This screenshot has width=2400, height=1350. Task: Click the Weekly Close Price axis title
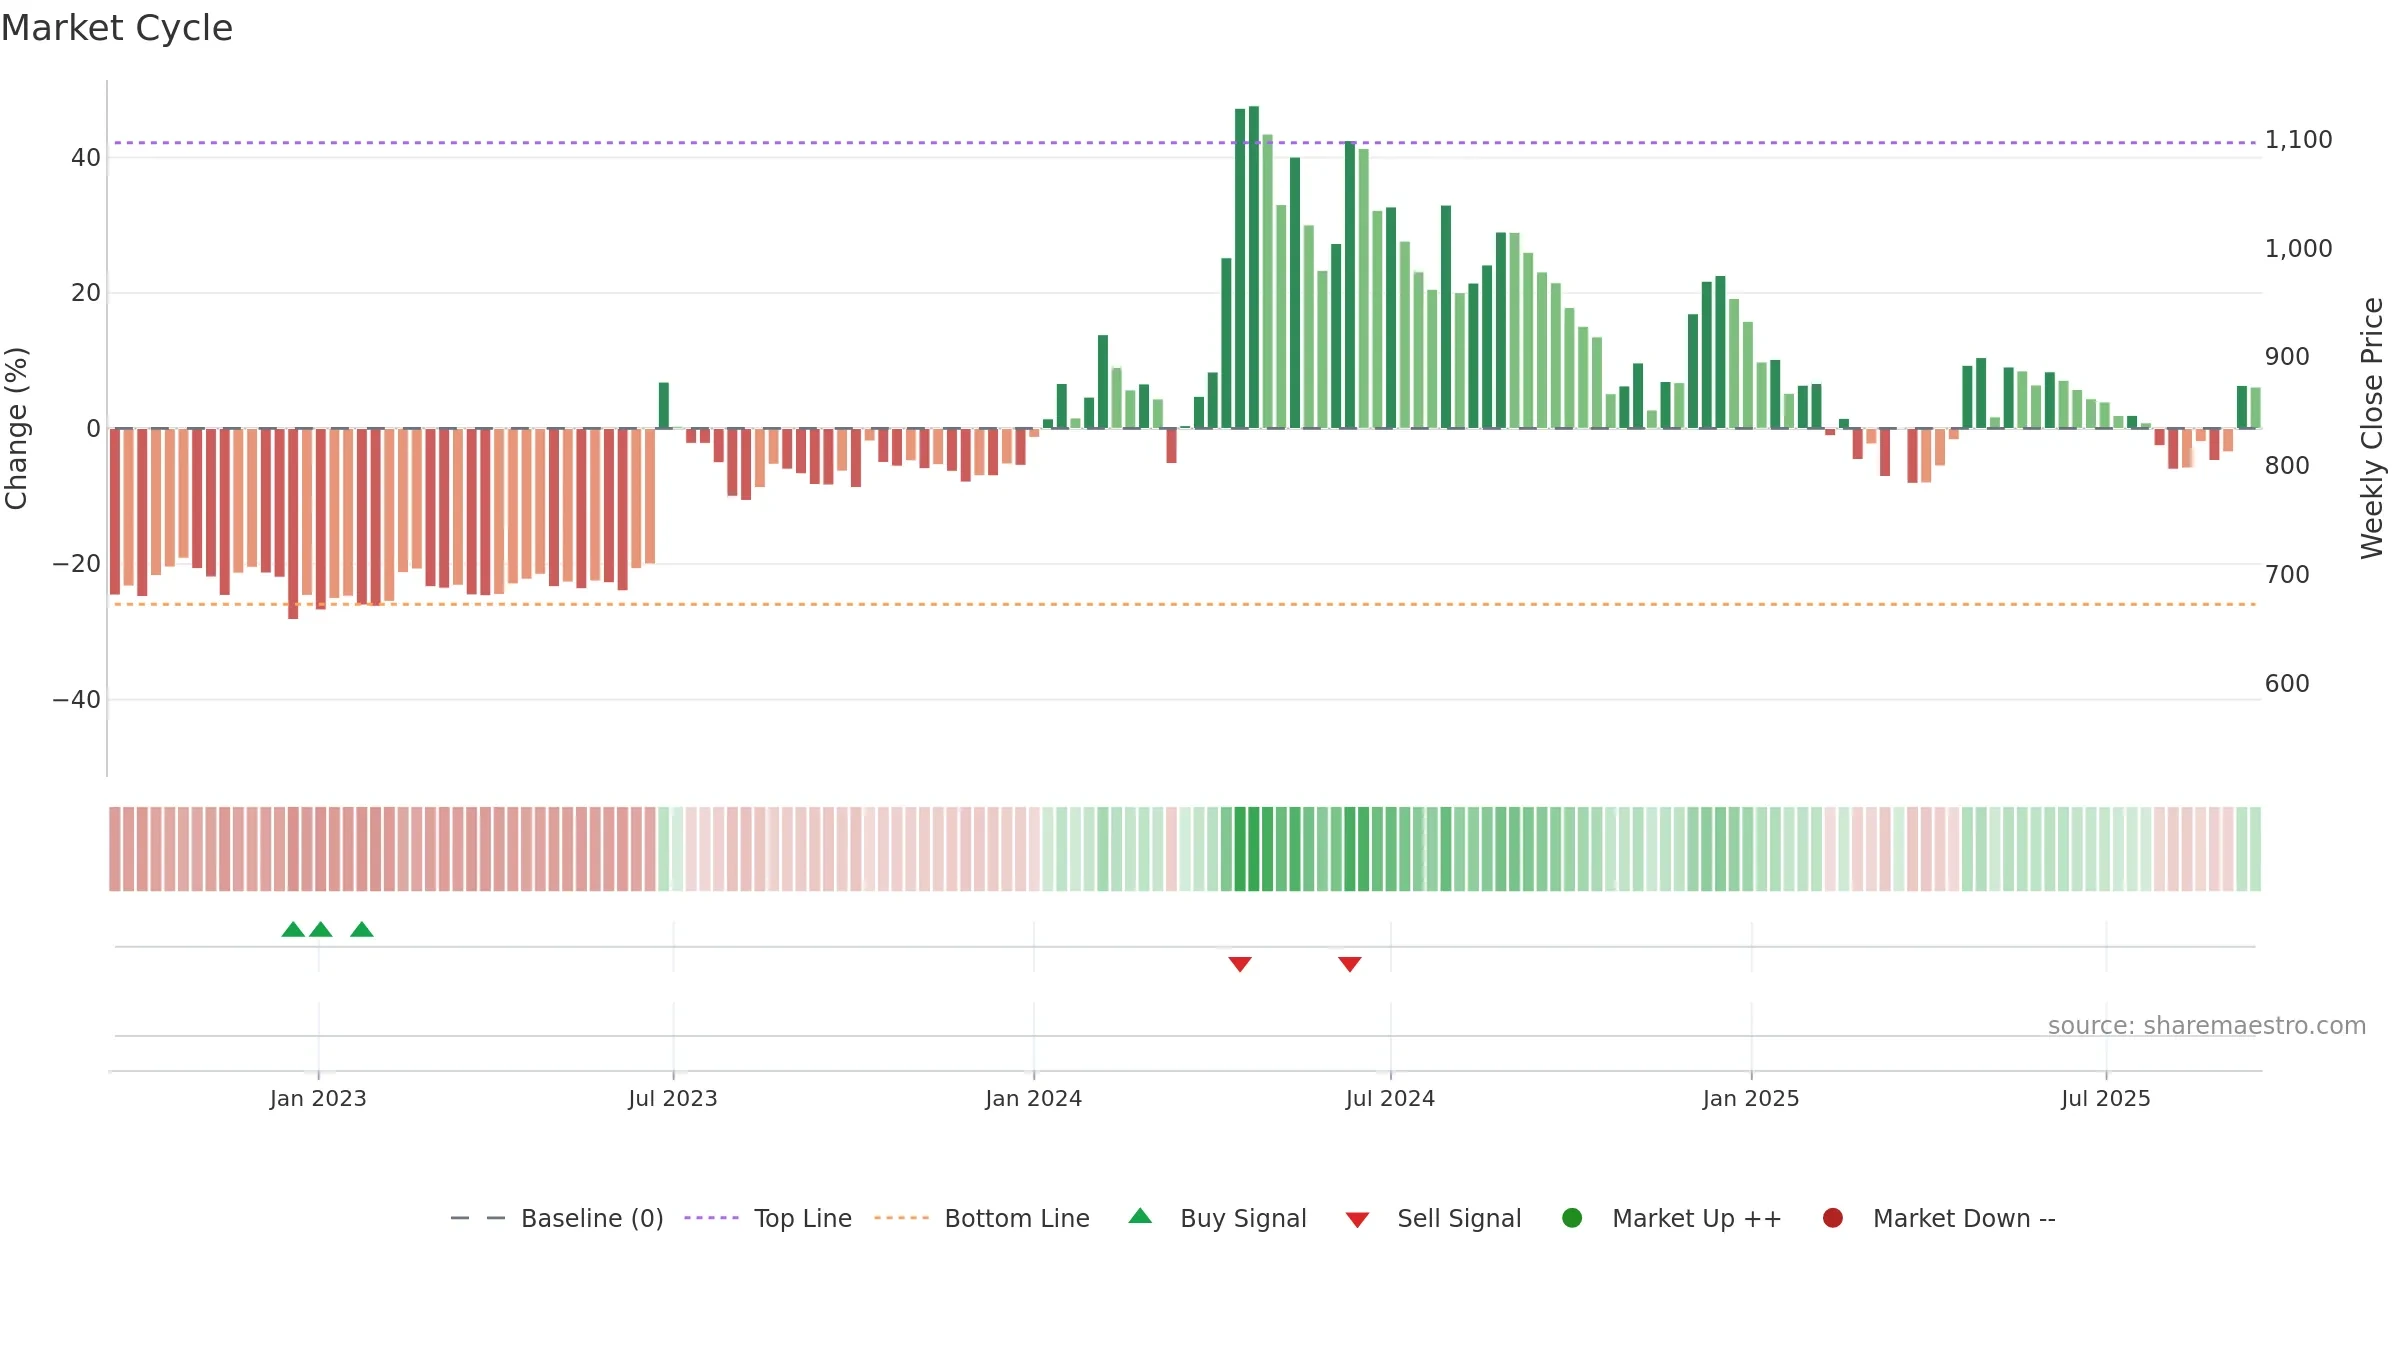click(2372, 428)
